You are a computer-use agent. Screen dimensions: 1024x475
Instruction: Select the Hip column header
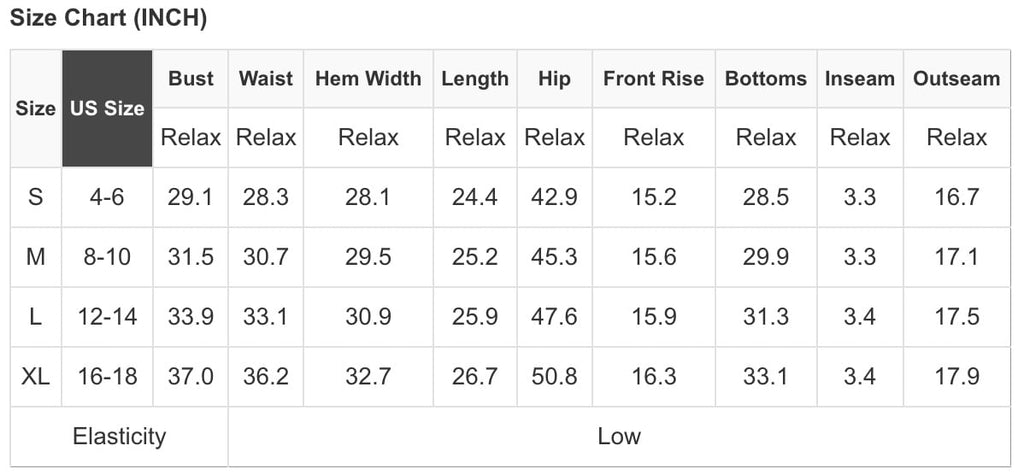(x=554, y=79)
